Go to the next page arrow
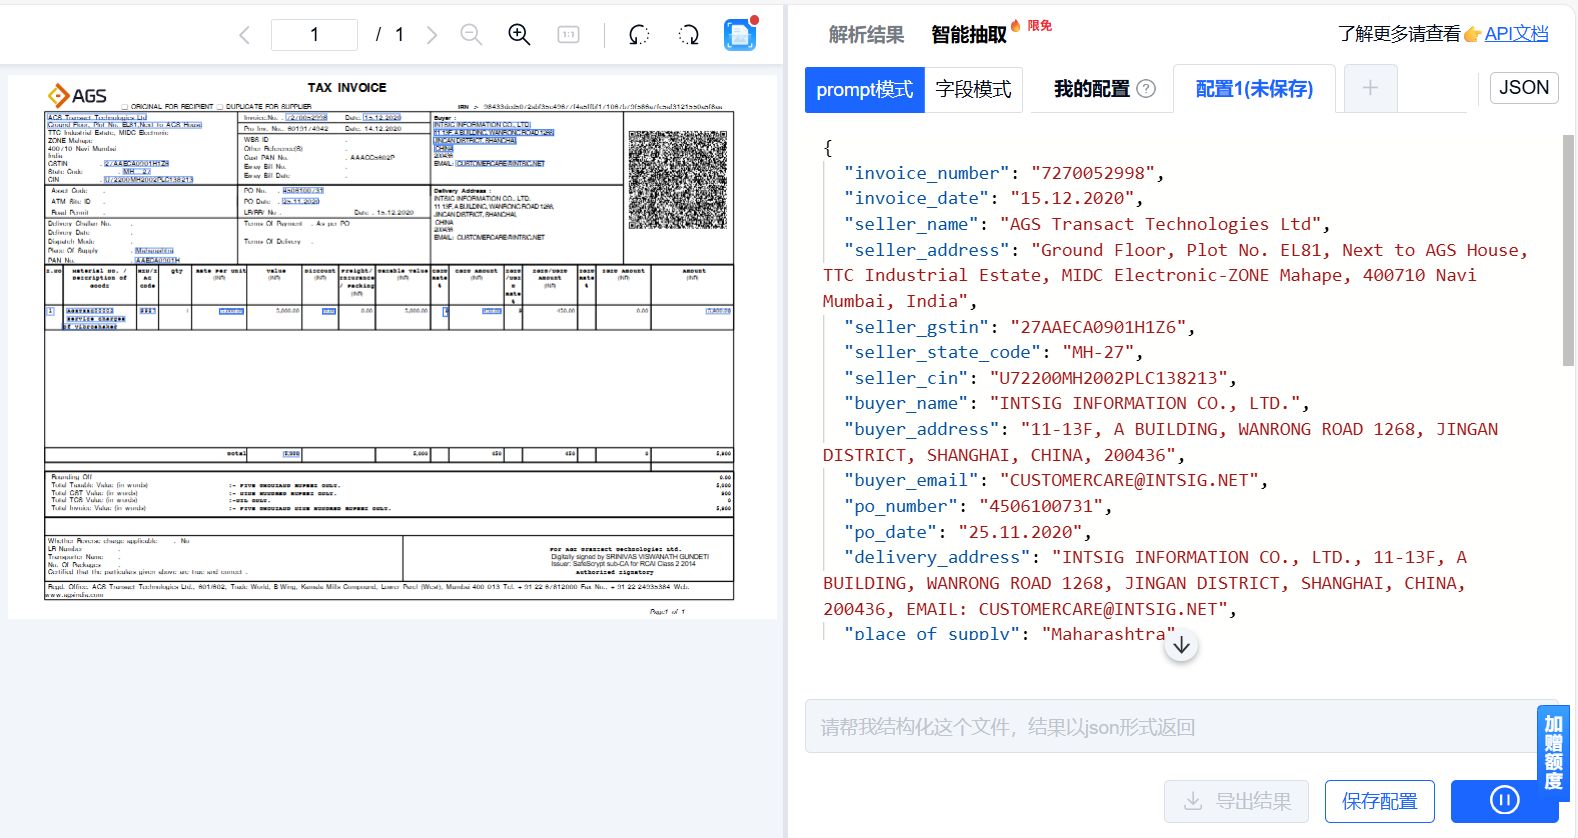This screenshot has width=1578, height=838. click(x=432, y=35)
